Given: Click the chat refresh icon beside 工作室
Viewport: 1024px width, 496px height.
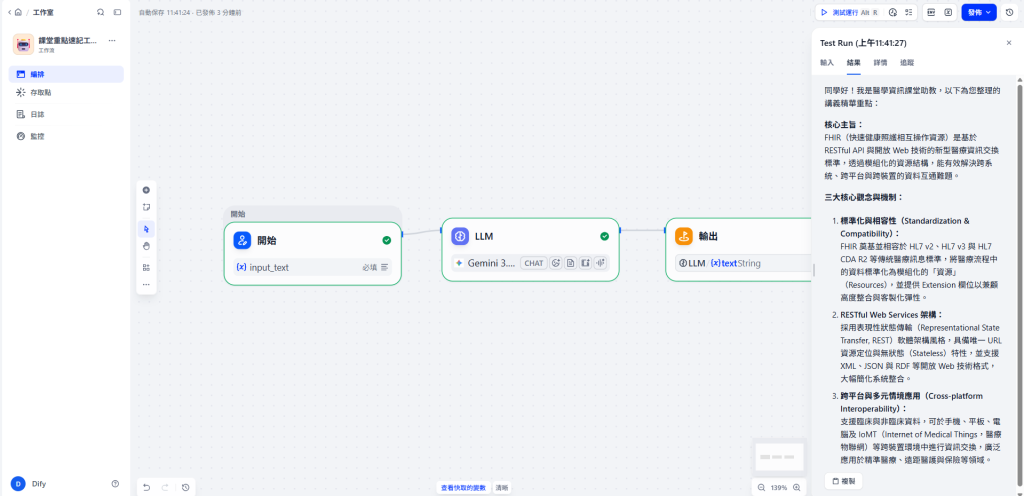Looking at the screenshot, I should (100, 12).
